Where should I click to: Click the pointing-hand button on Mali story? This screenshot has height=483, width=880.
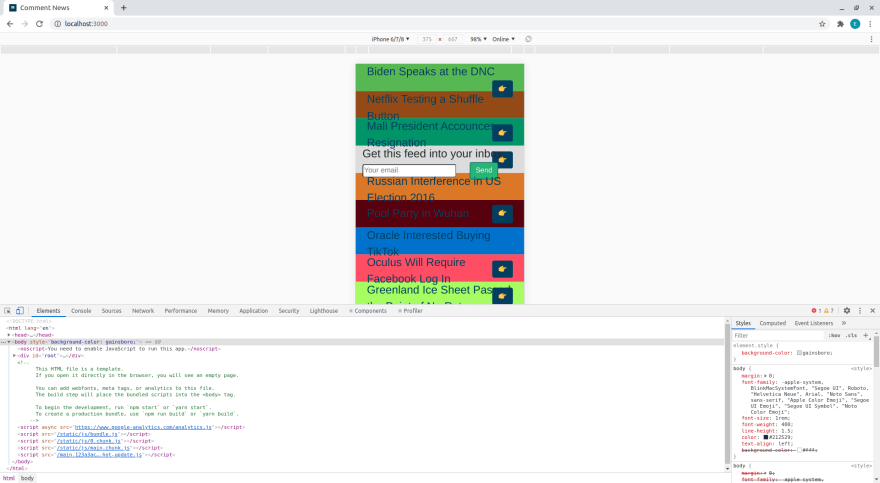[502, 133]
